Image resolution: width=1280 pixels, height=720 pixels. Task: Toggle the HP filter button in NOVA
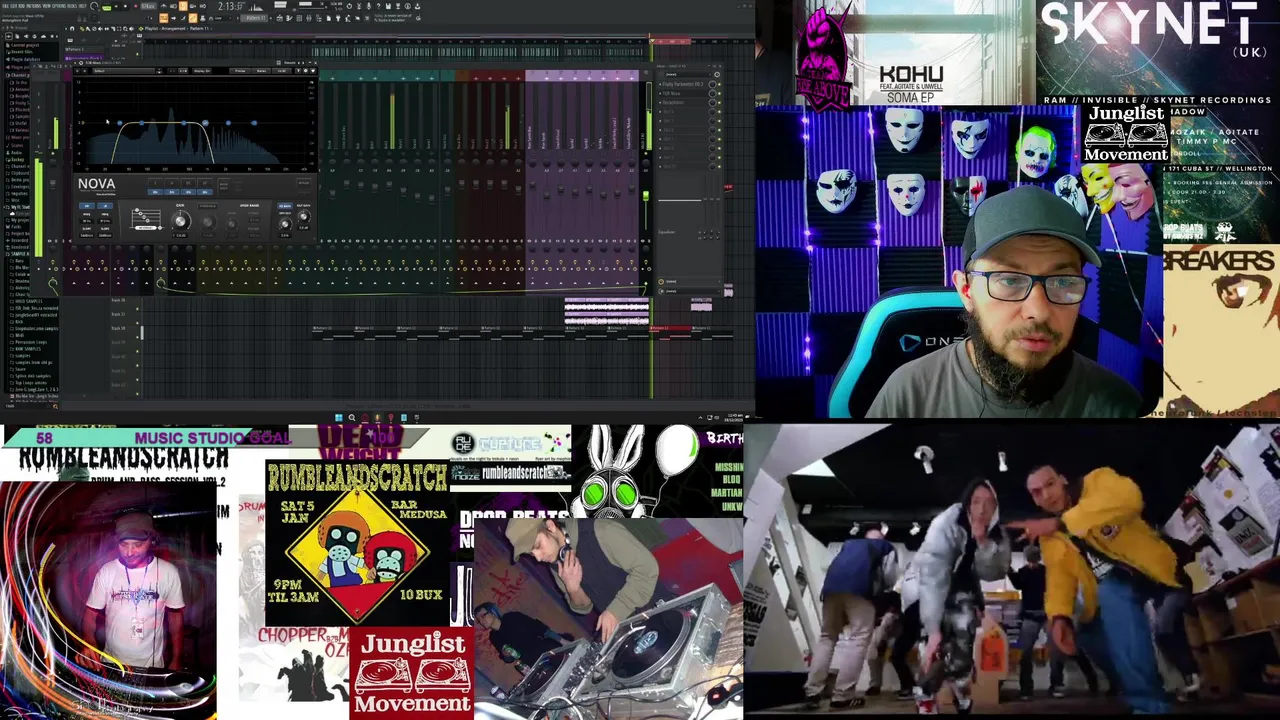coord(87,206)
